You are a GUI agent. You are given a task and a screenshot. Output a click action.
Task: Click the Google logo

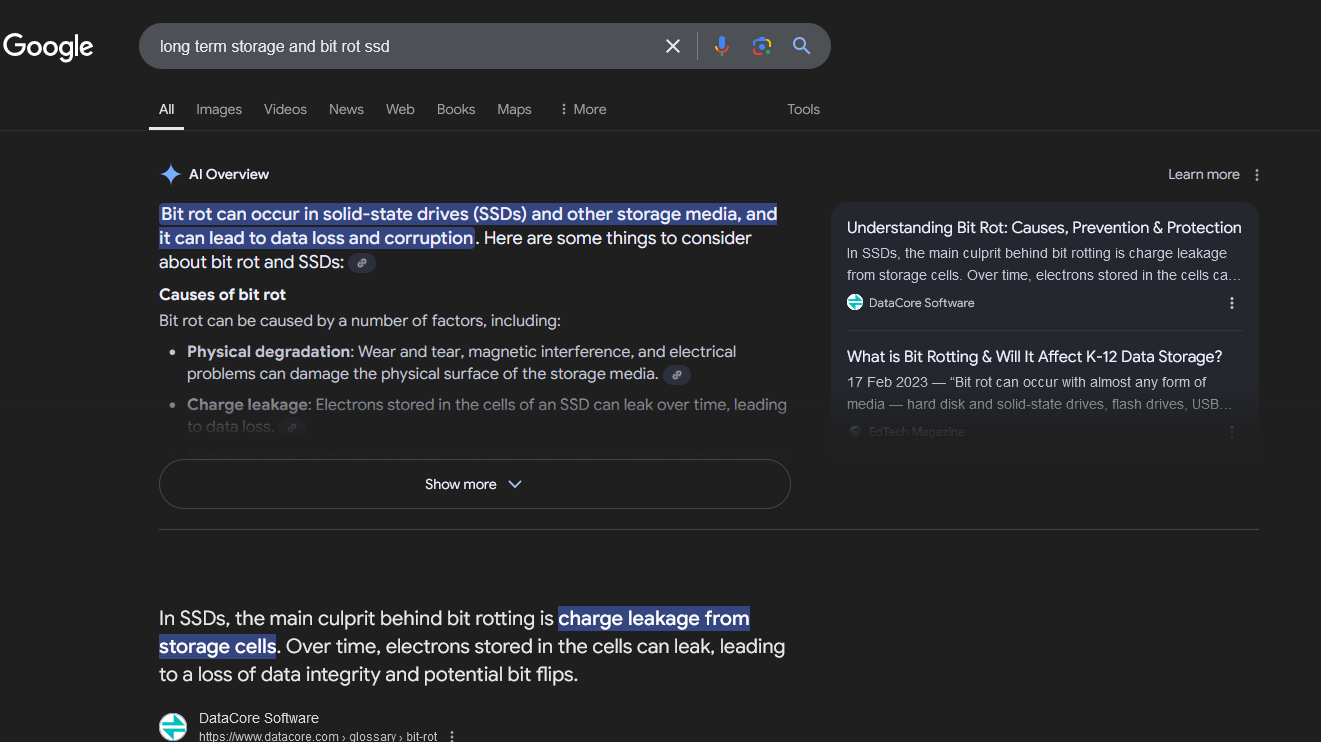(48, 47)
